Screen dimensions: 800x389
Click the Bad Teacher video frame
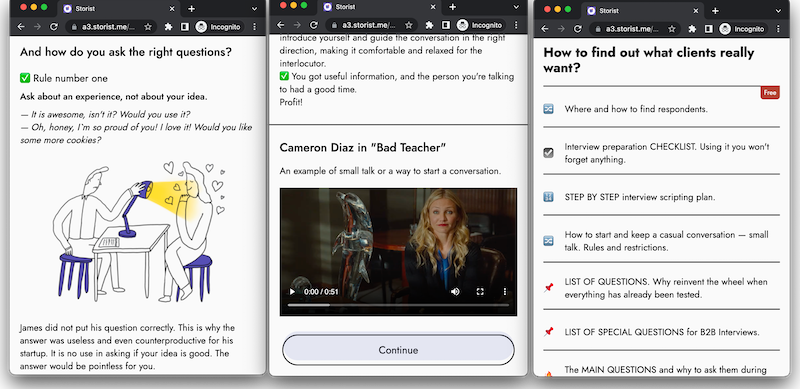tap(398, 252)
